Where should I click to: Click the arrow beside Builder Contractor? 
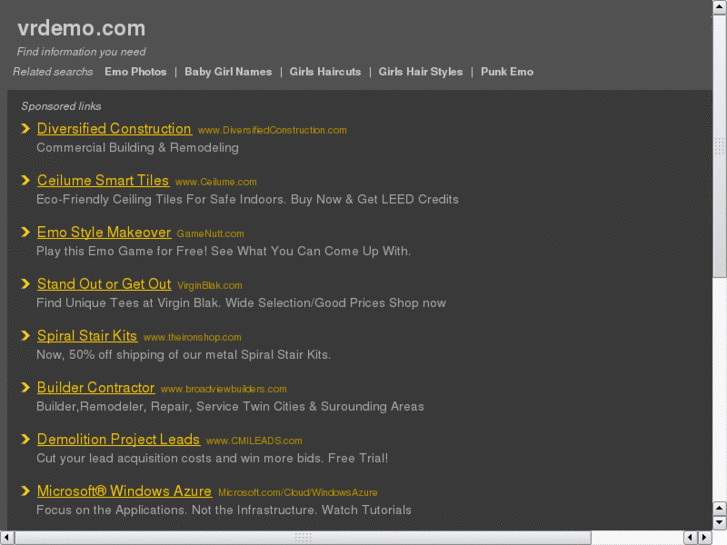[x=26, y=387]
